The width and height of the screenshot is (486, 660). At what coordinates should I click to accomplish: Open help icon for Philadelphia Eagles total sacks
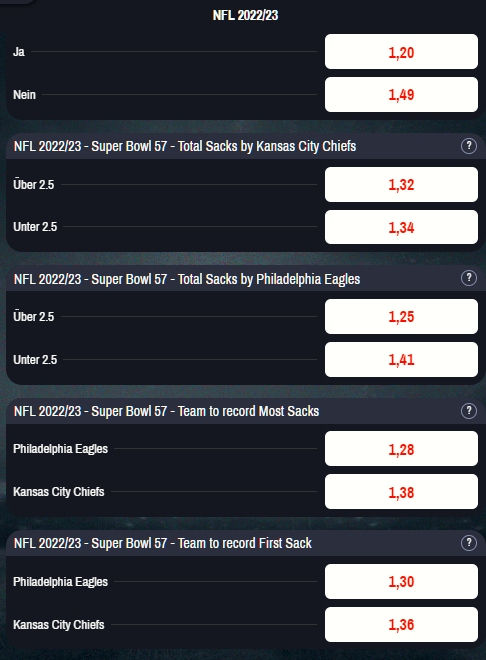[469, 278]
